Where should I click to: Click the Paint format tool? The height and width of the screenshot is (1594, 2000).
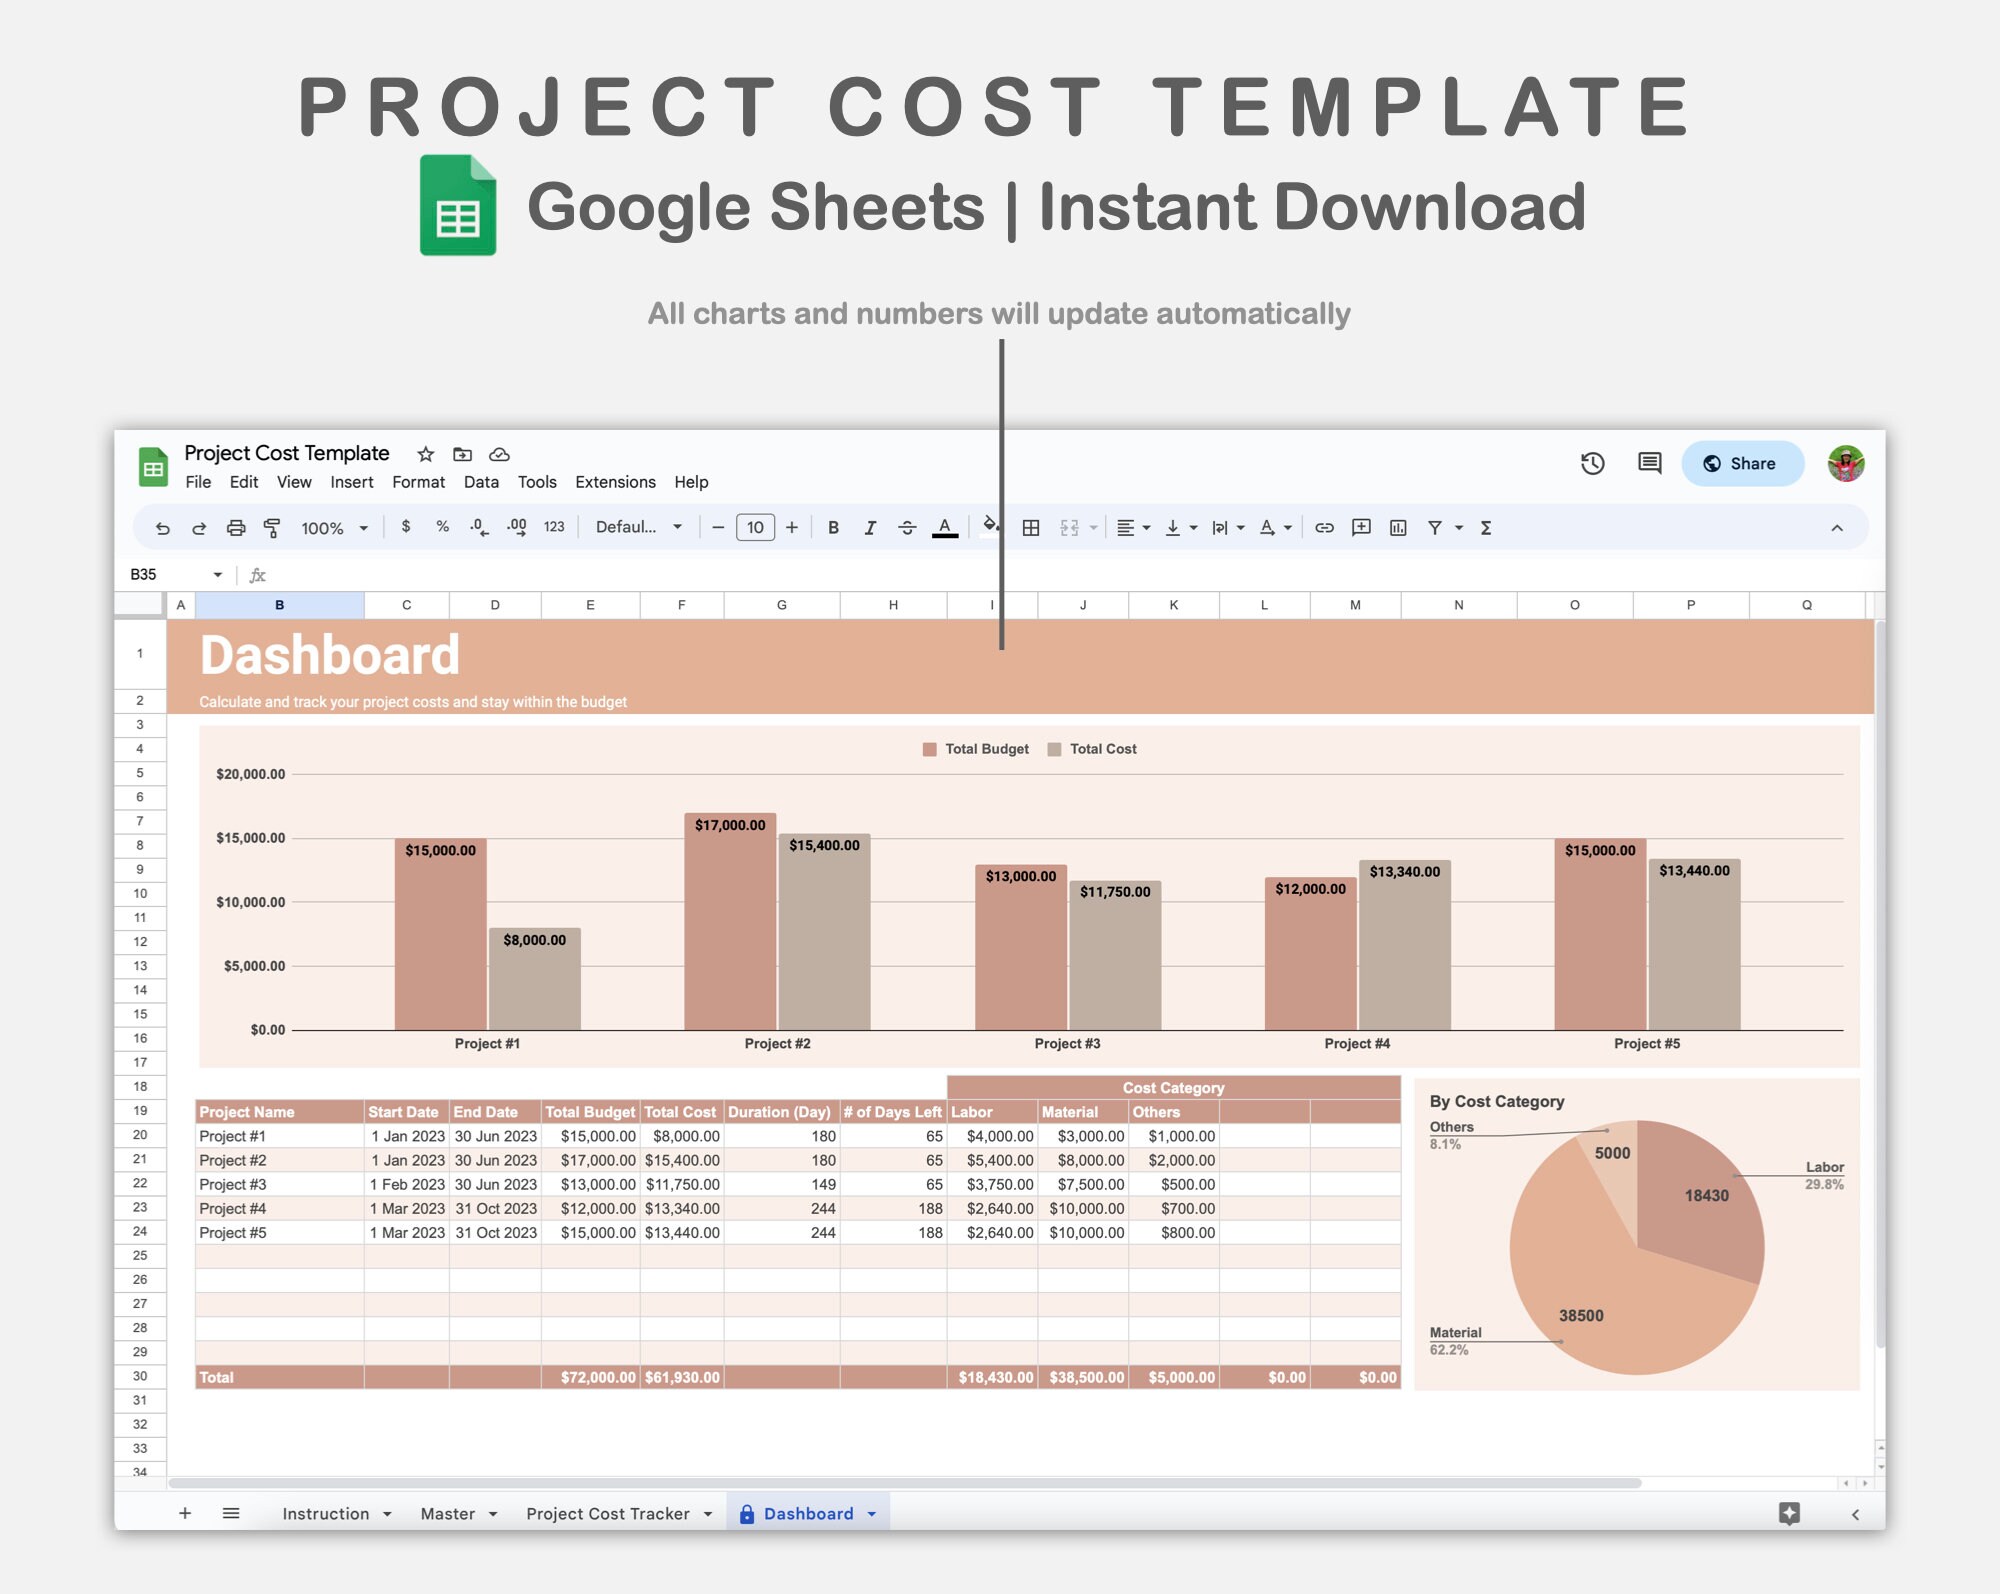[x=271, y=527]
